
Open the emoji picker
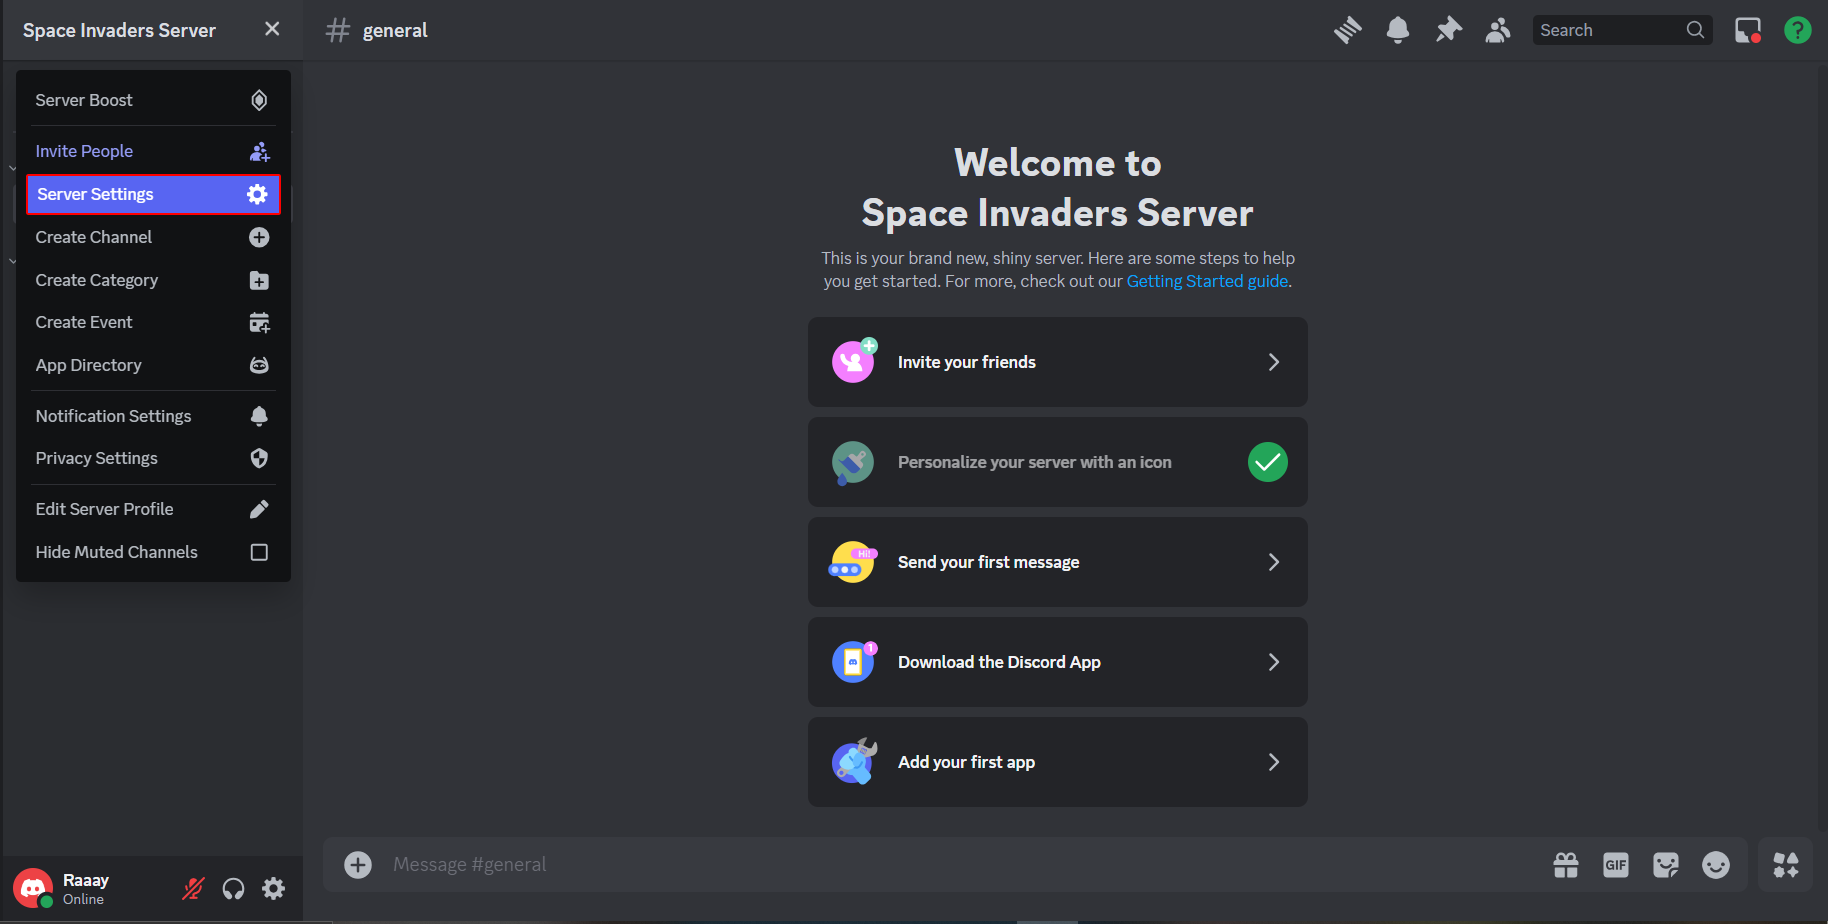click(1716, 865)
